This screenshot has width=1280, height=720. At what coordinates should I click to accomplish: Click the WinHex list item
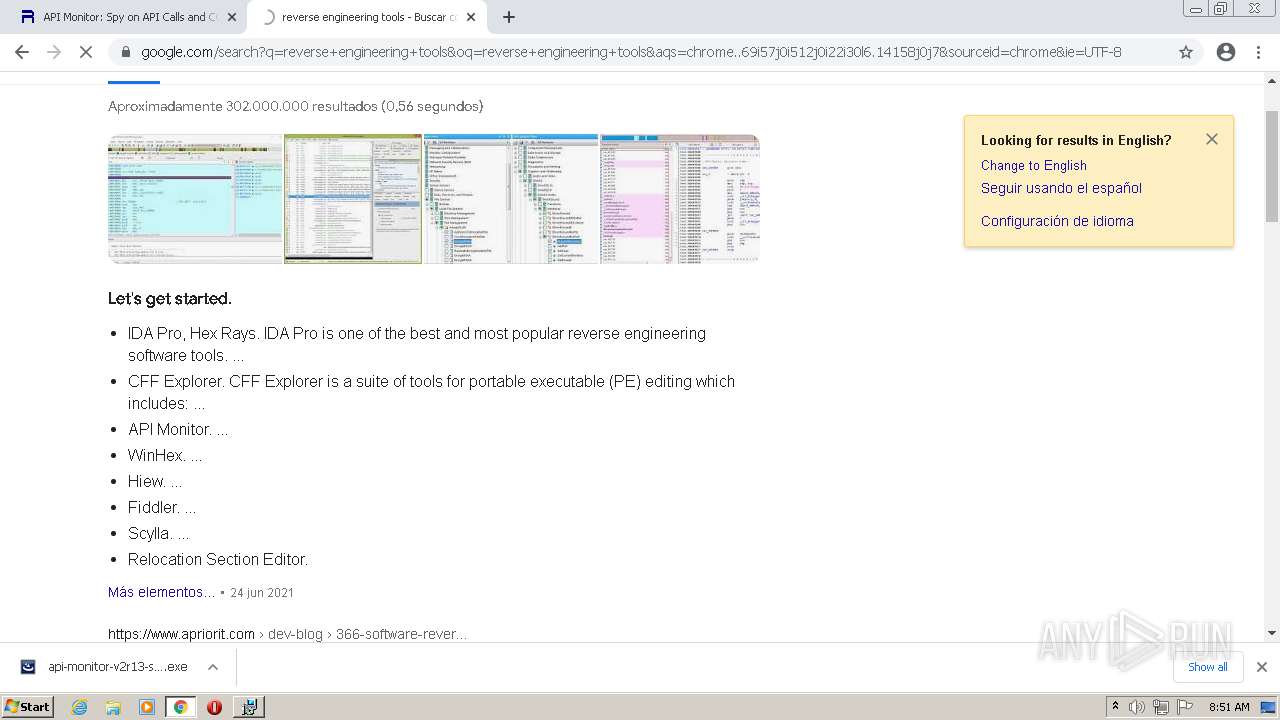pyautogui.click(x=165, y=455)
